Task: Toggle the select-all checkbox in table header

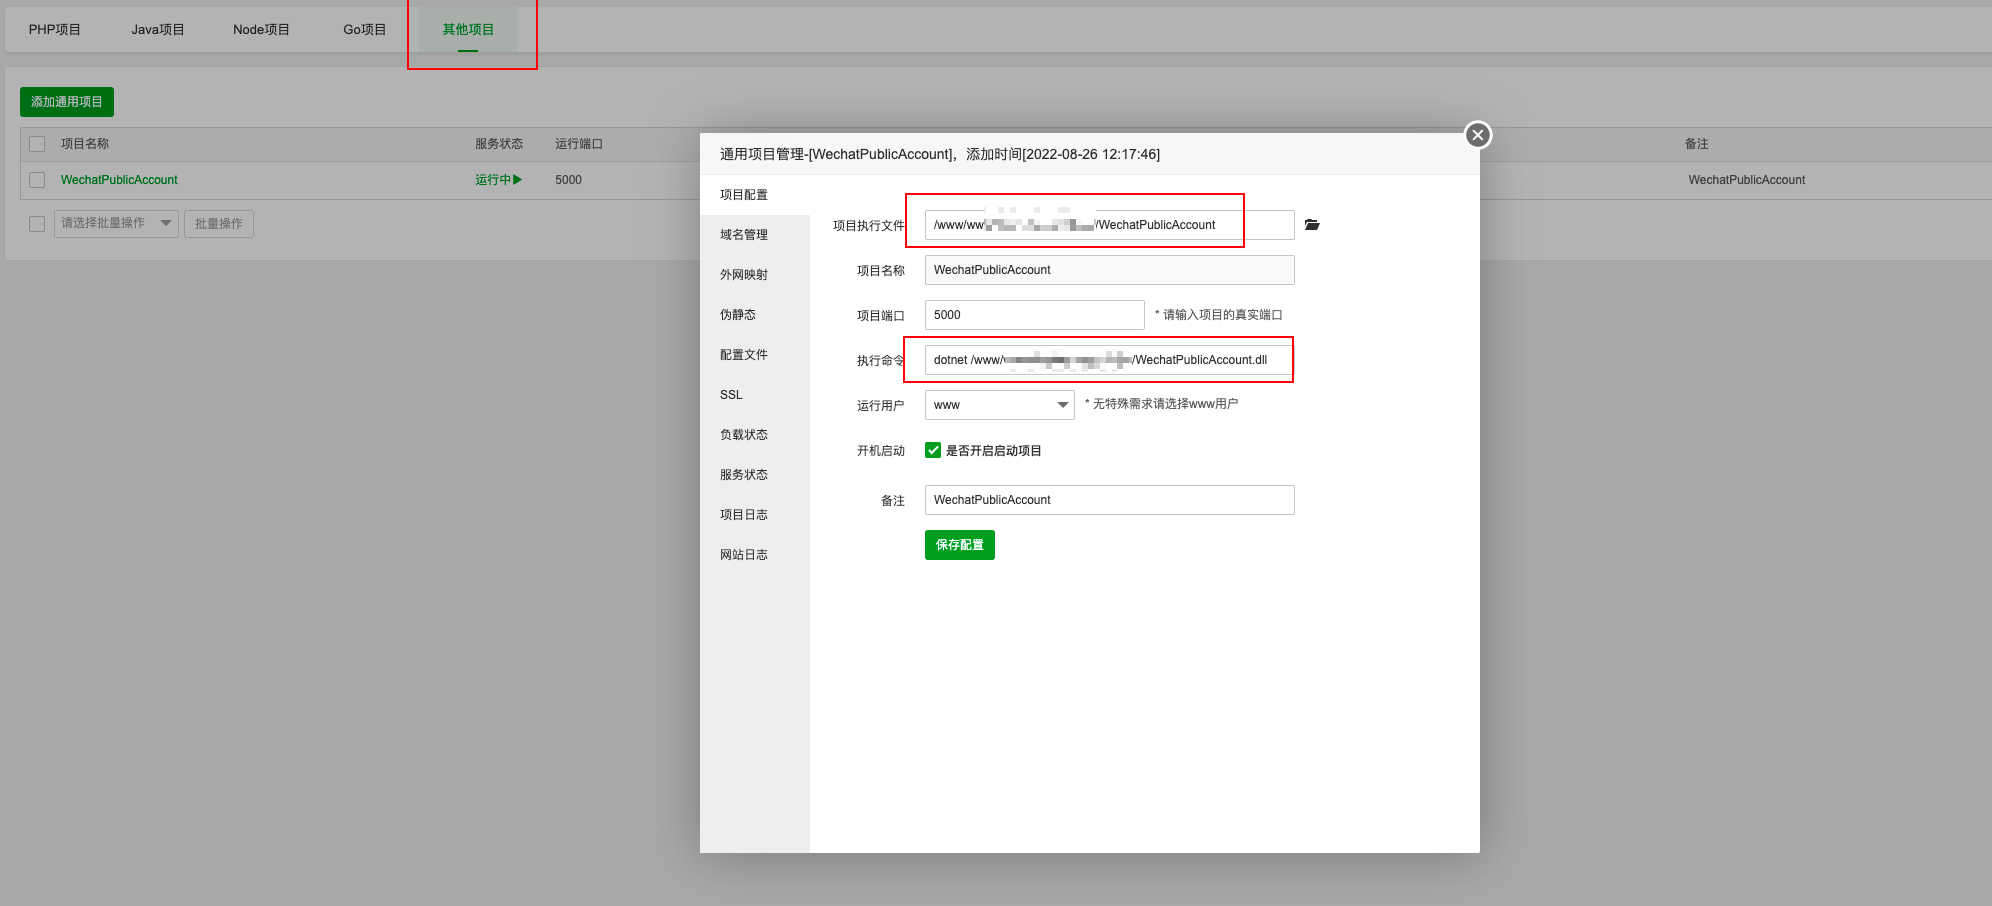Action: point(37,144)
